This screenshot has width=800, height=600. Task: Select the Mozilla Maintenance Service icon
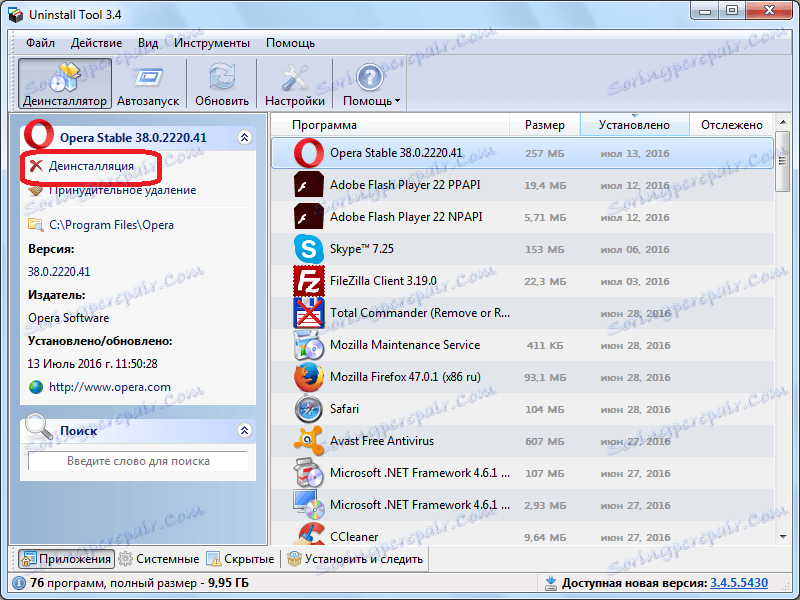(x=309, y=345)
